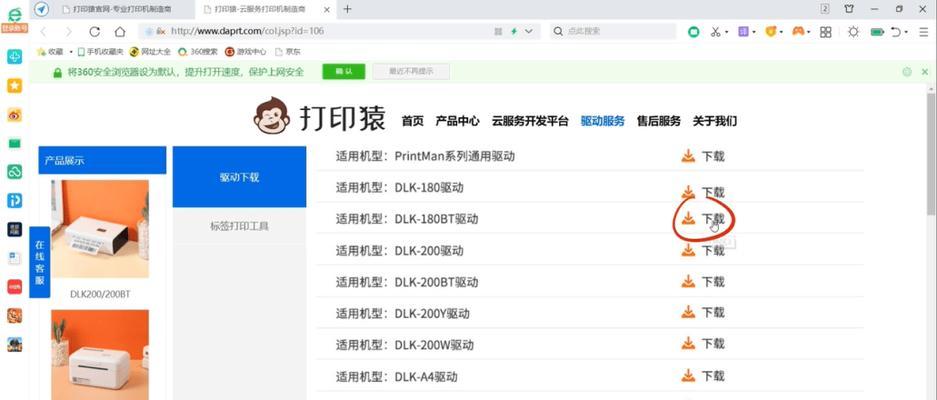Open the 售后服务 navigation item

point(659,121)
